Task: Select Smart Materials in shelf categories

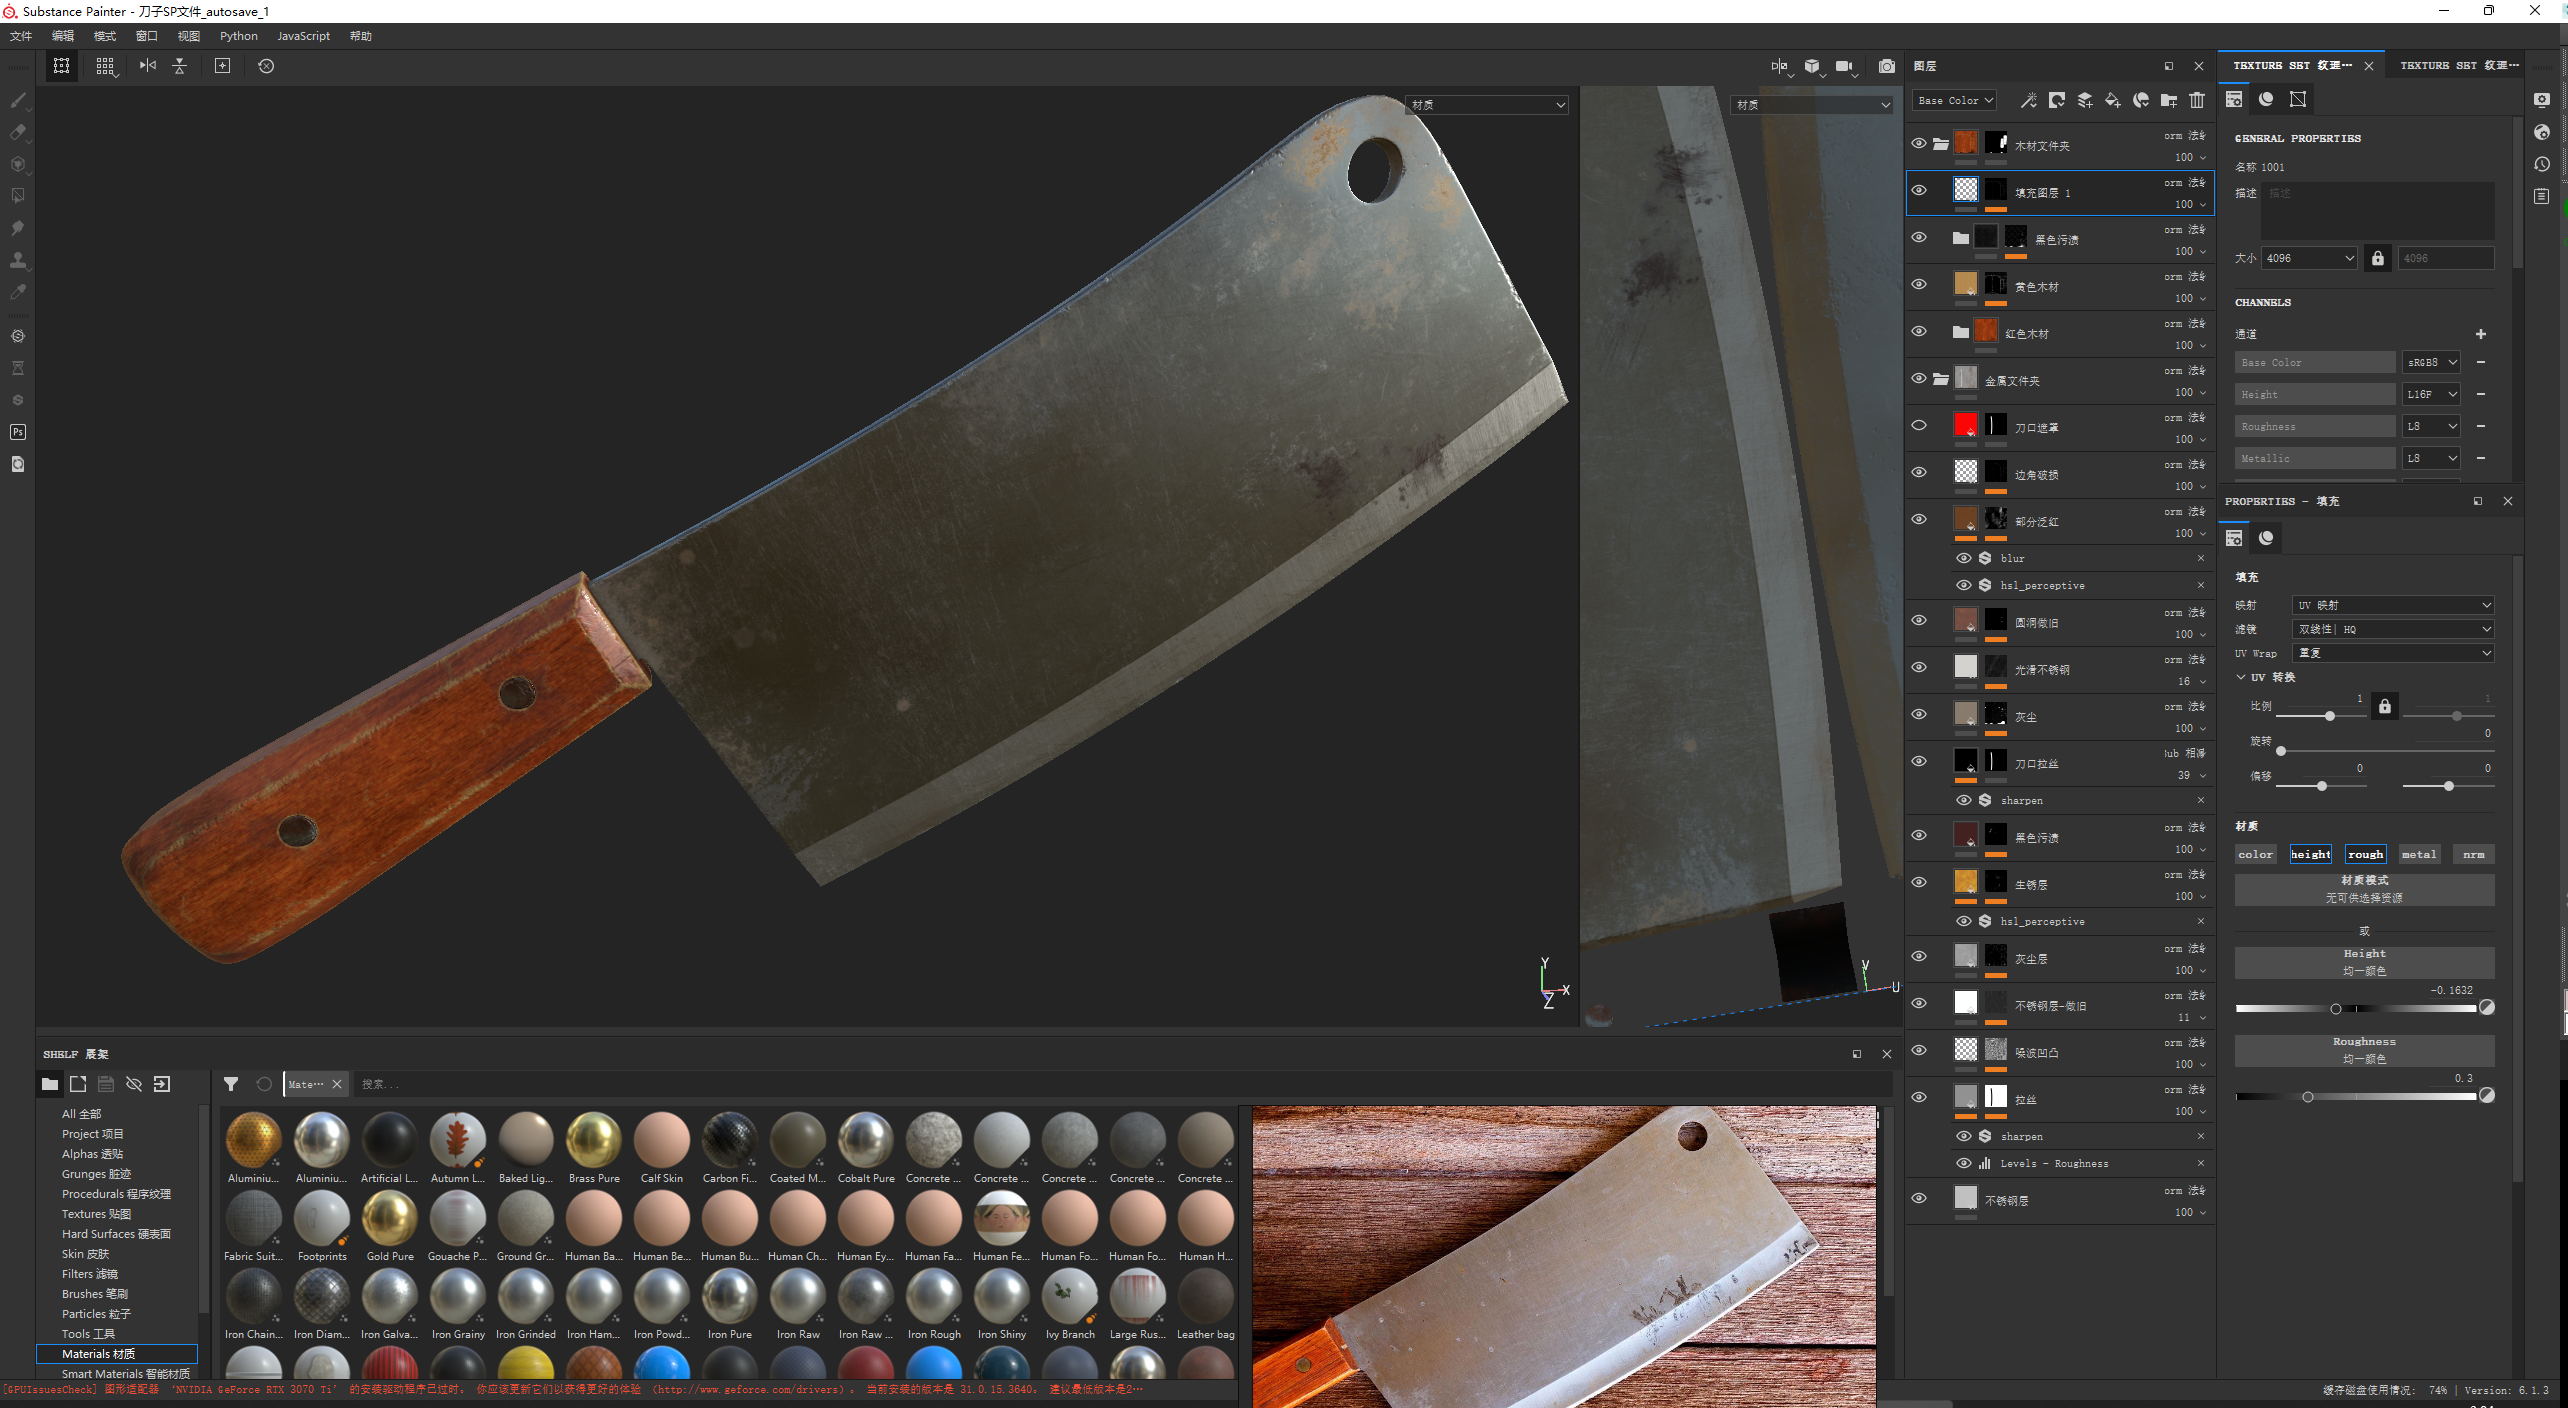Action: [125, 1374]
